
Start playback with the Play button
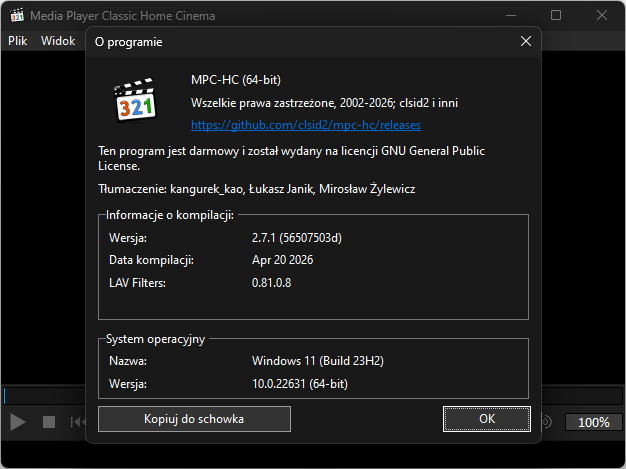click(18, 422)
